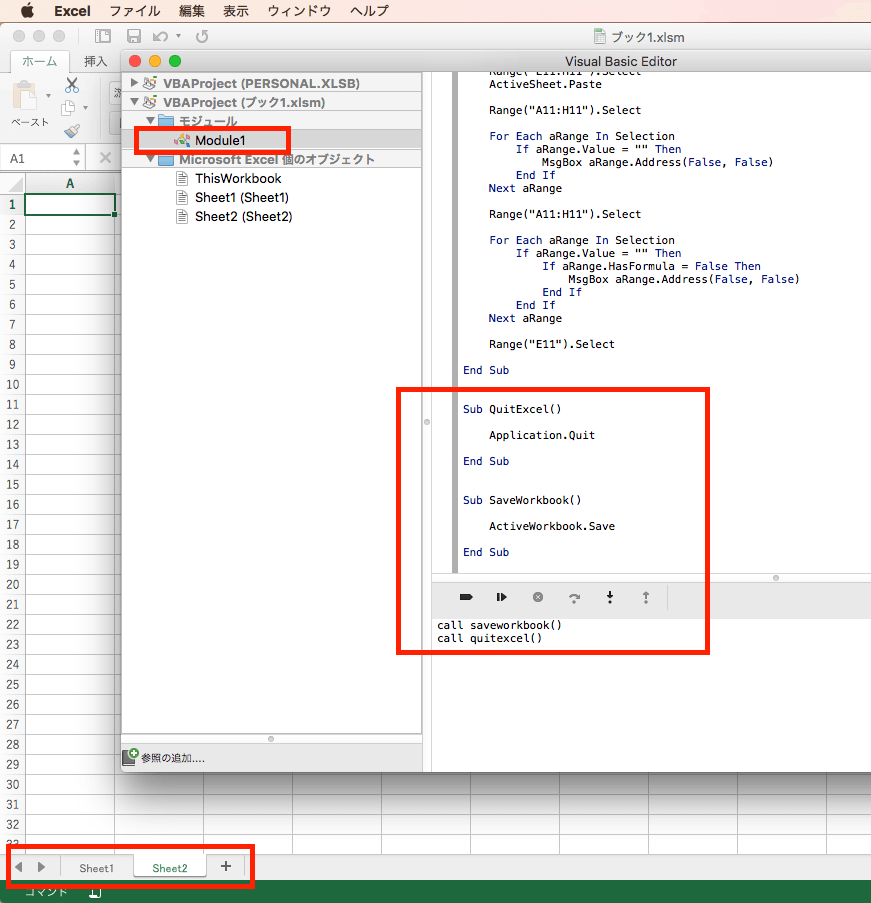Click the Undo arrow icon
This screenshot has height=903, width=871.
coord(160,37)
